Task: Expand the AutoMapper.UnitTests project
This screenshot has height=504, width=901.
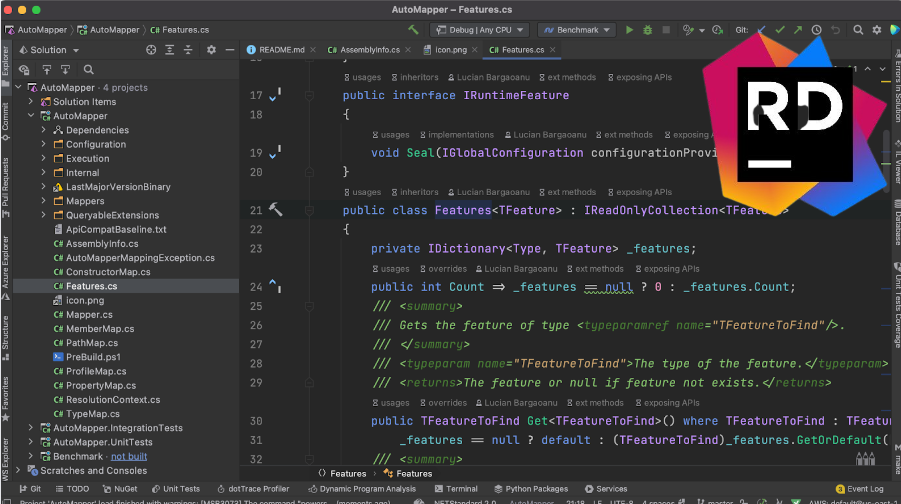Action: point(31,442)
